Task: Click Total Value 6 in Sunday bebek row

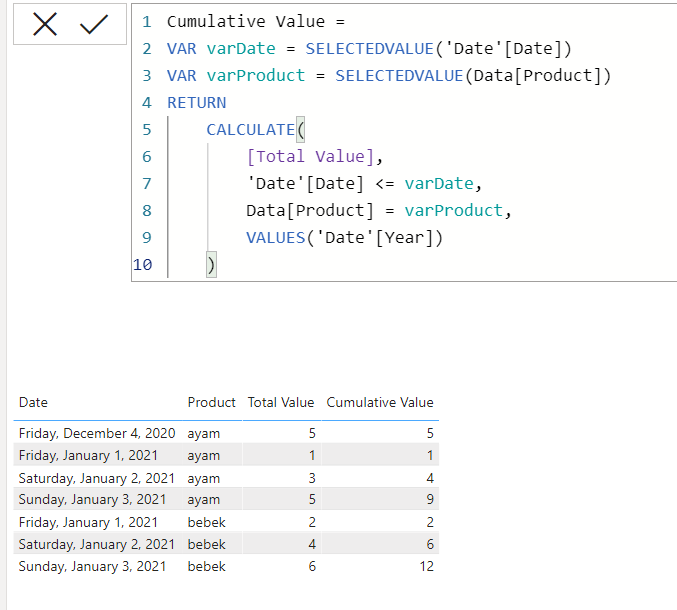Action: [312, 566]
